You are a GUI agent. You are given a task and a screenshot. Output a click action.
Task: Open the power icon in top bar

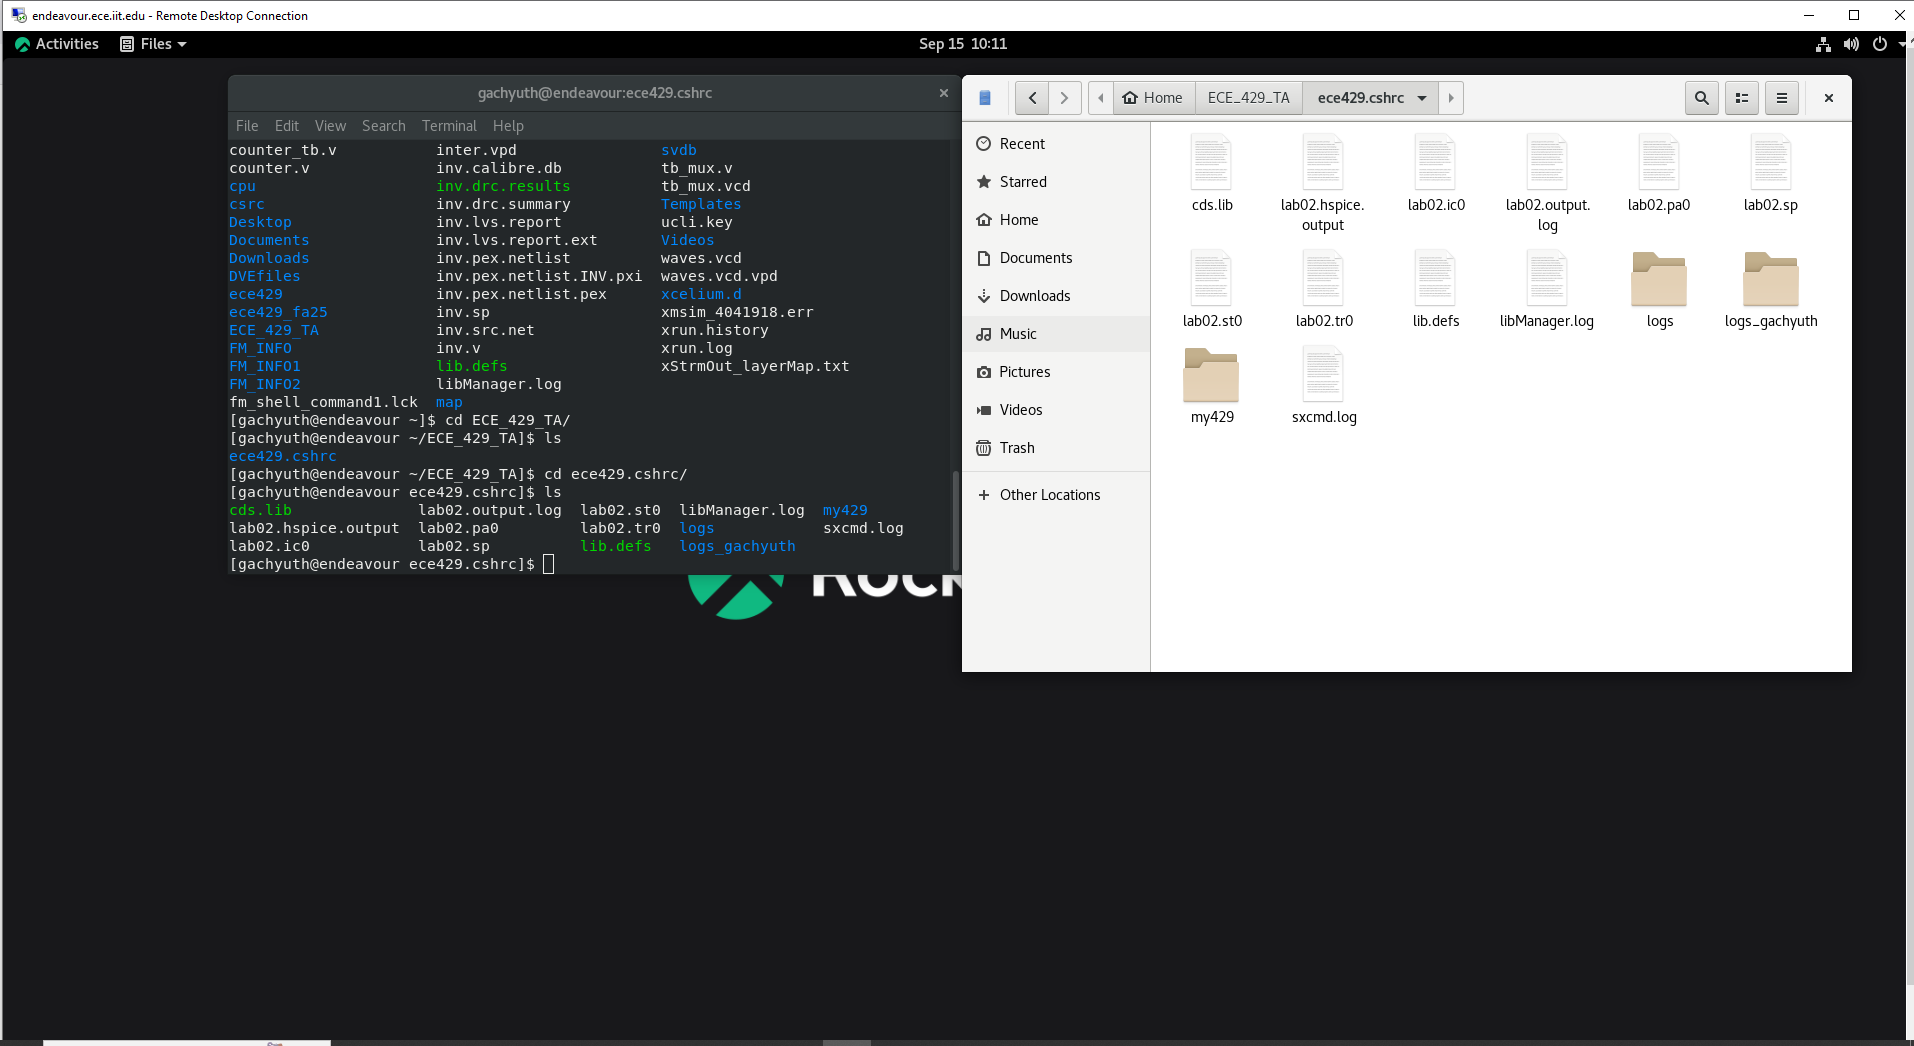[x=1879, y=44]
